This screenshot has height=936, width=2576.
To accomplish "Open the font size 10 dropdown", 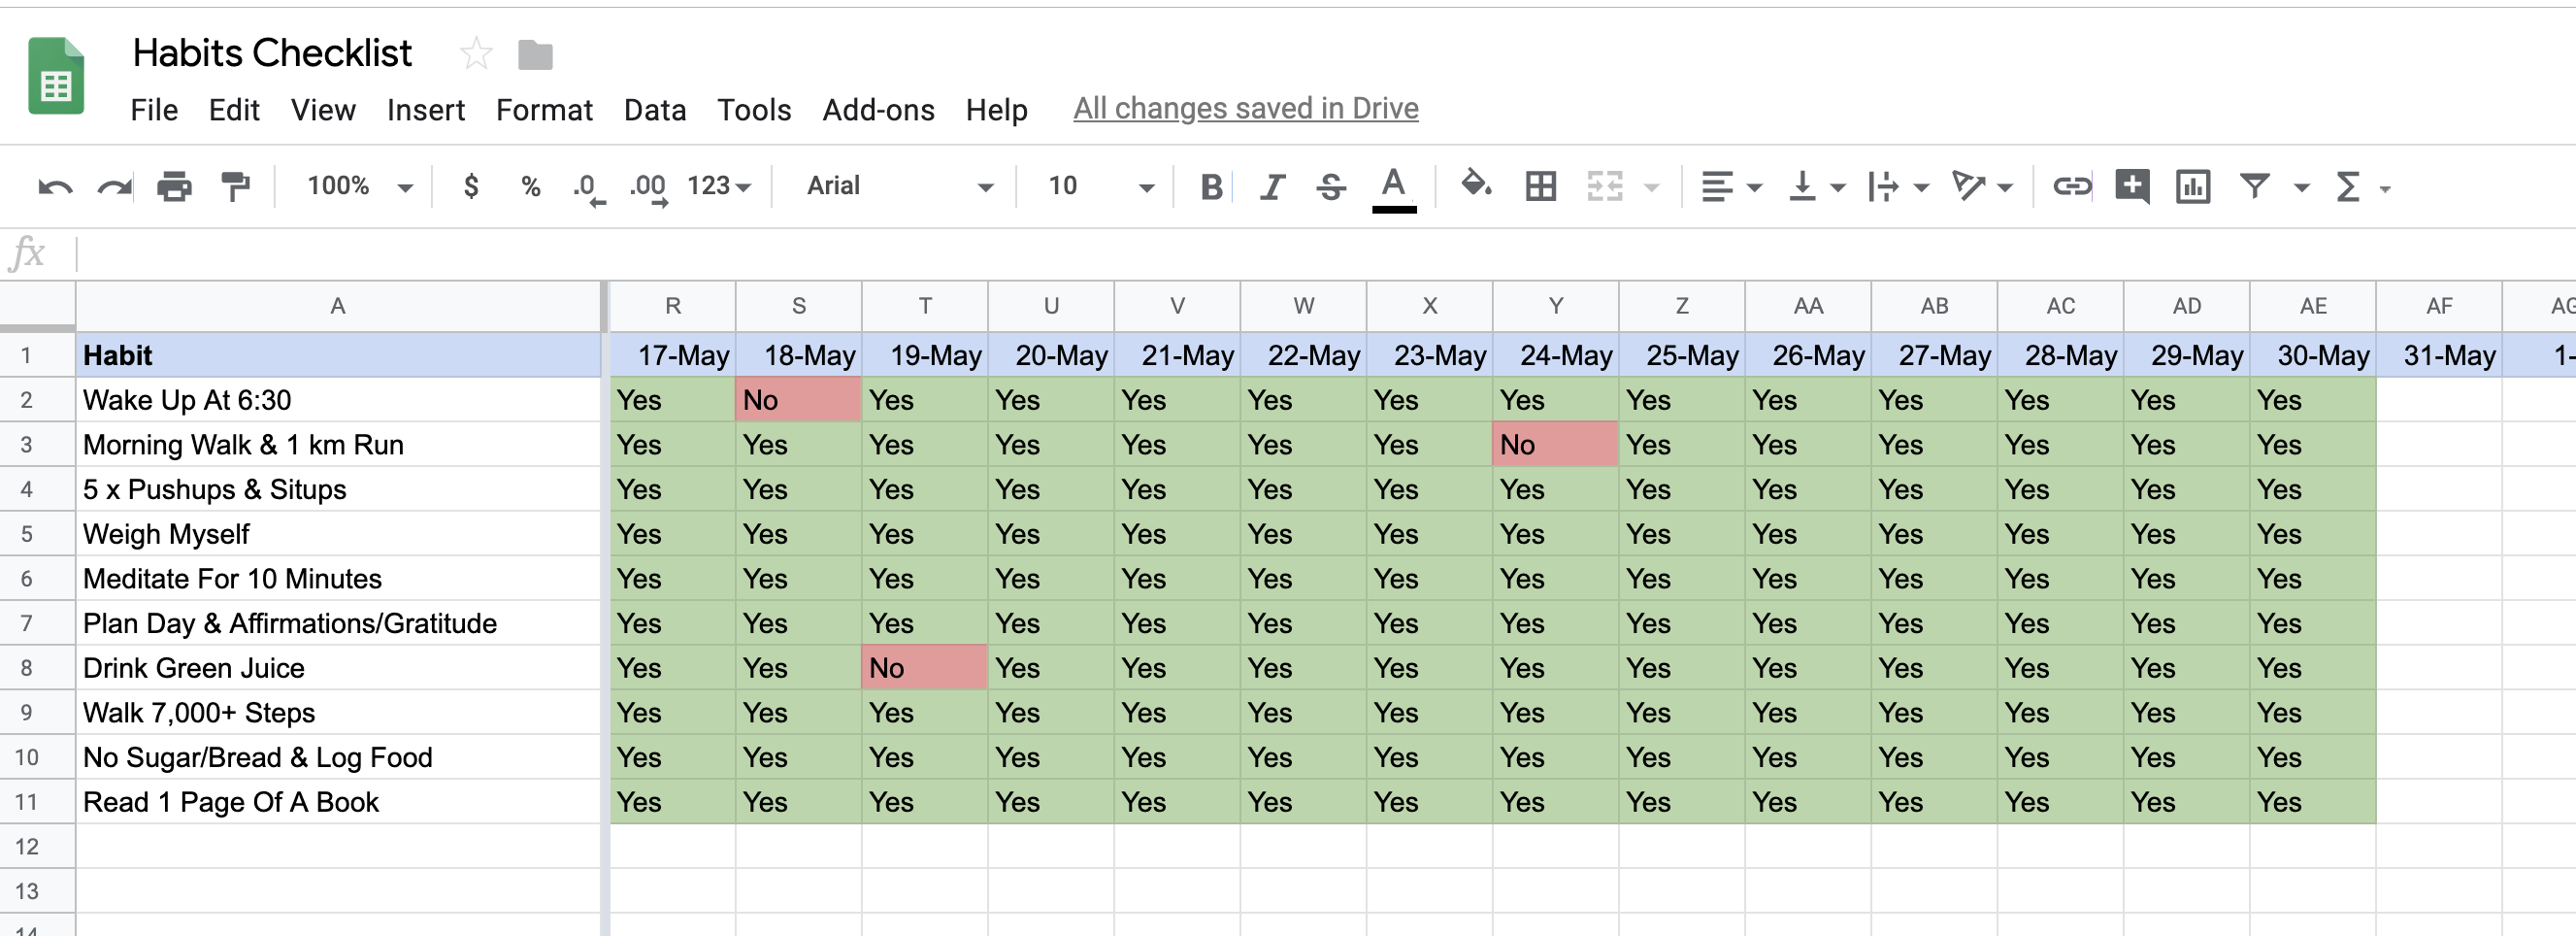I will pos(1100,186).
